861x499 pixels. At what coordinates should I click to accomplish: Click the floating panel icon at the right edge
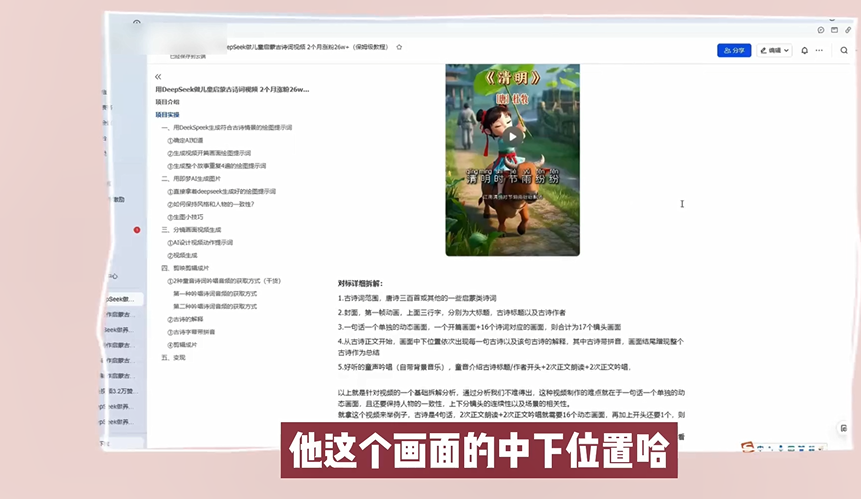843,428
